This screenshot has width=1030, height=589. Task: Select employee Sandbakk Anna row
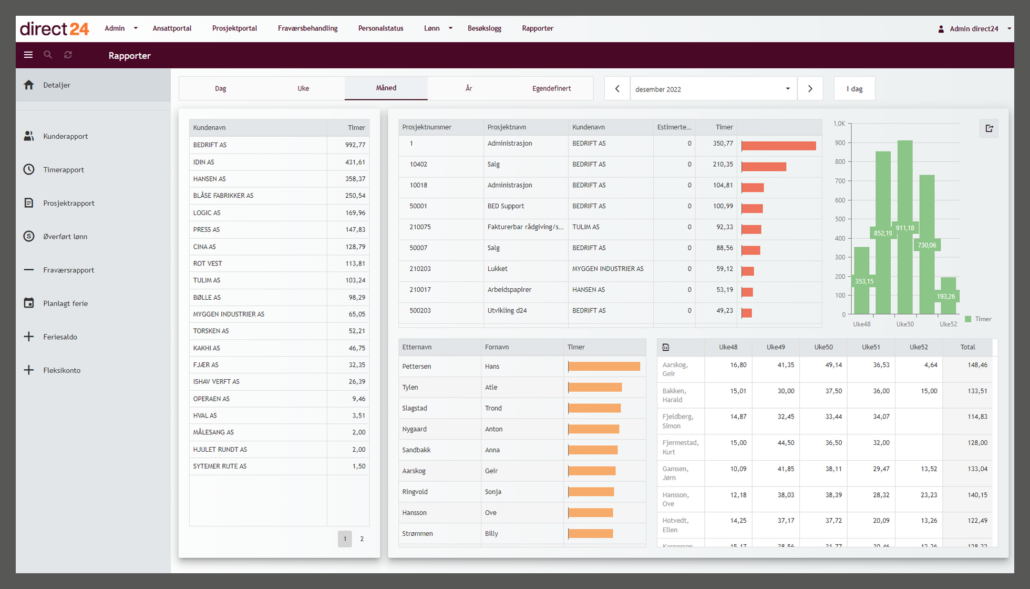[x=522, y=450]
